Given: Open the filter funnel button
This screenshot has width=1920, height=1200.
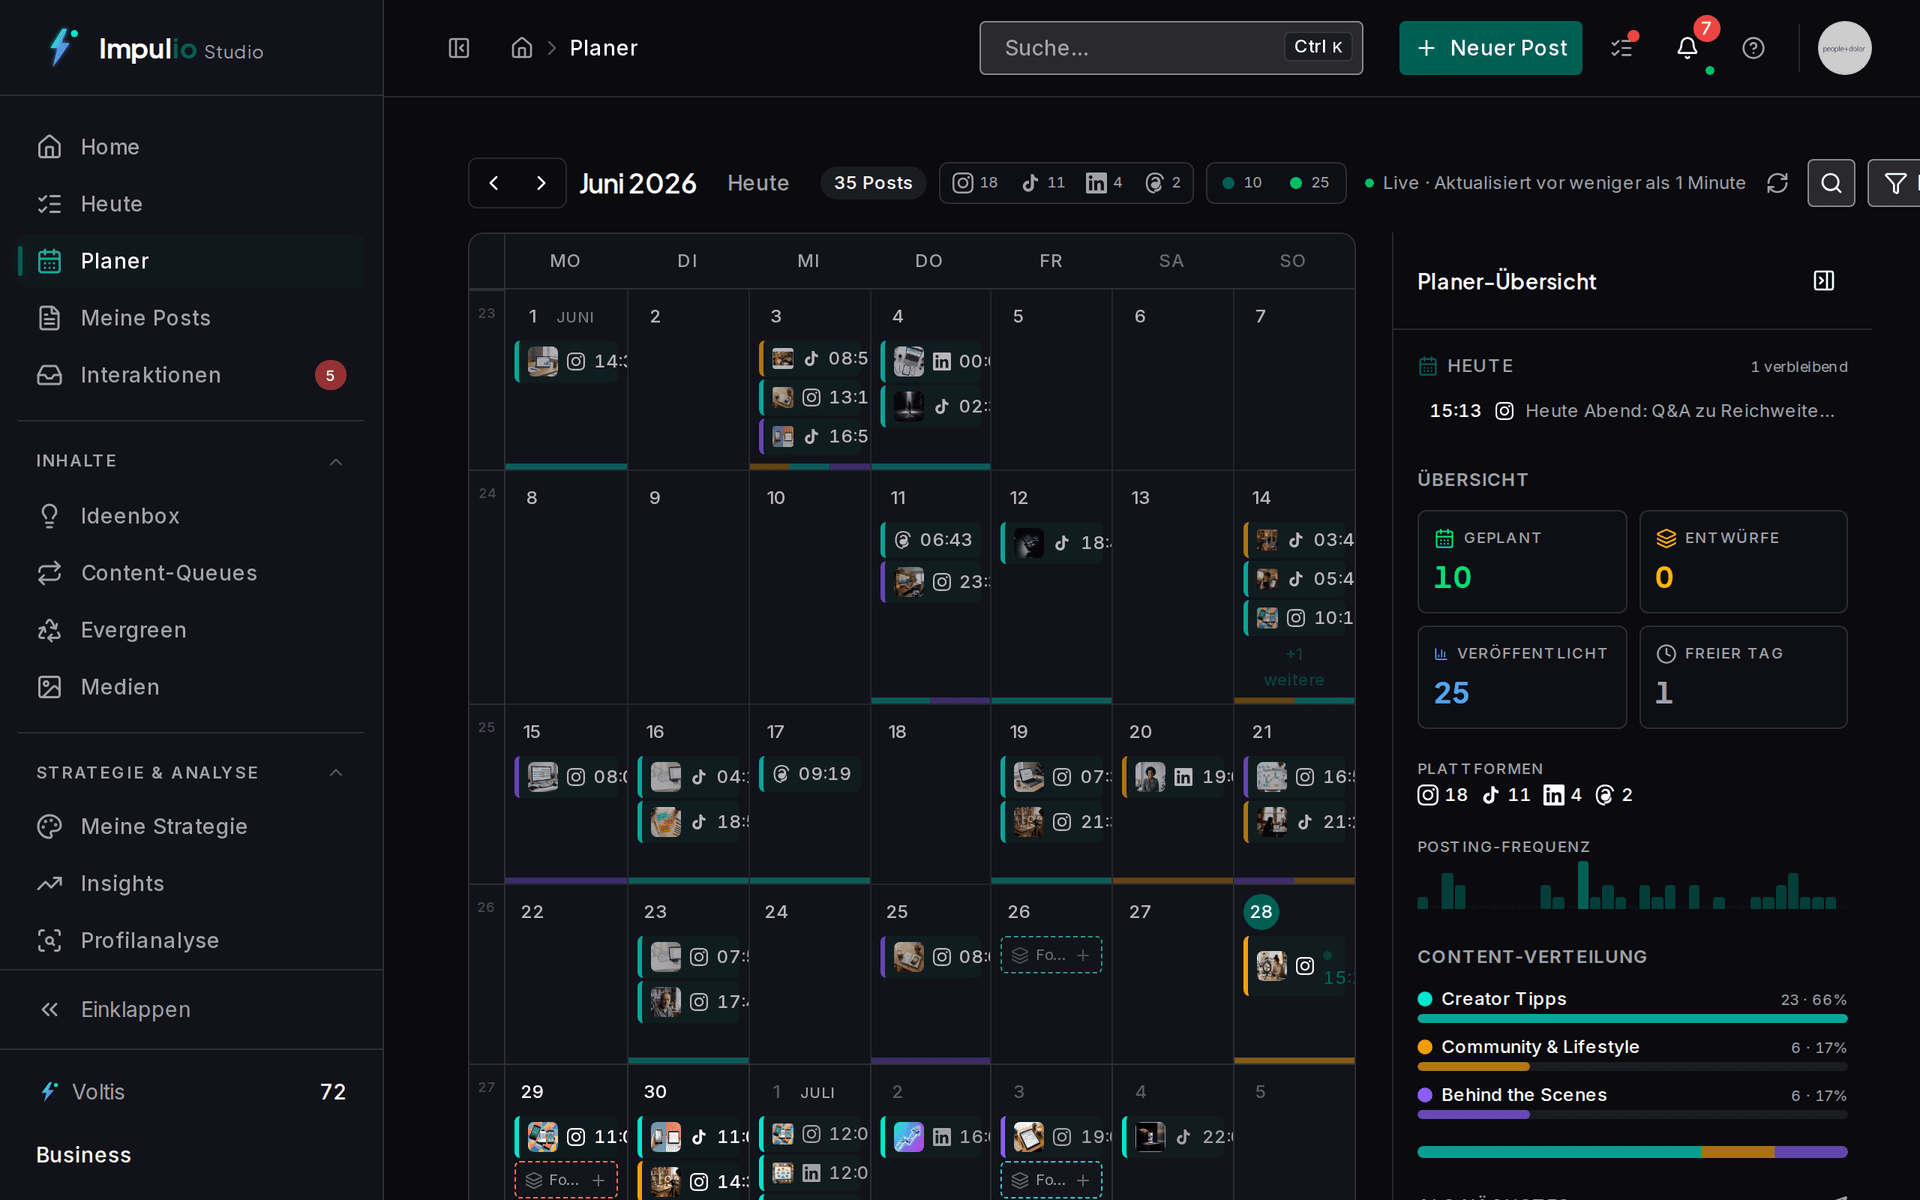Looking at the screenshot, I should pyautogui.click(x=1894, y=183).
